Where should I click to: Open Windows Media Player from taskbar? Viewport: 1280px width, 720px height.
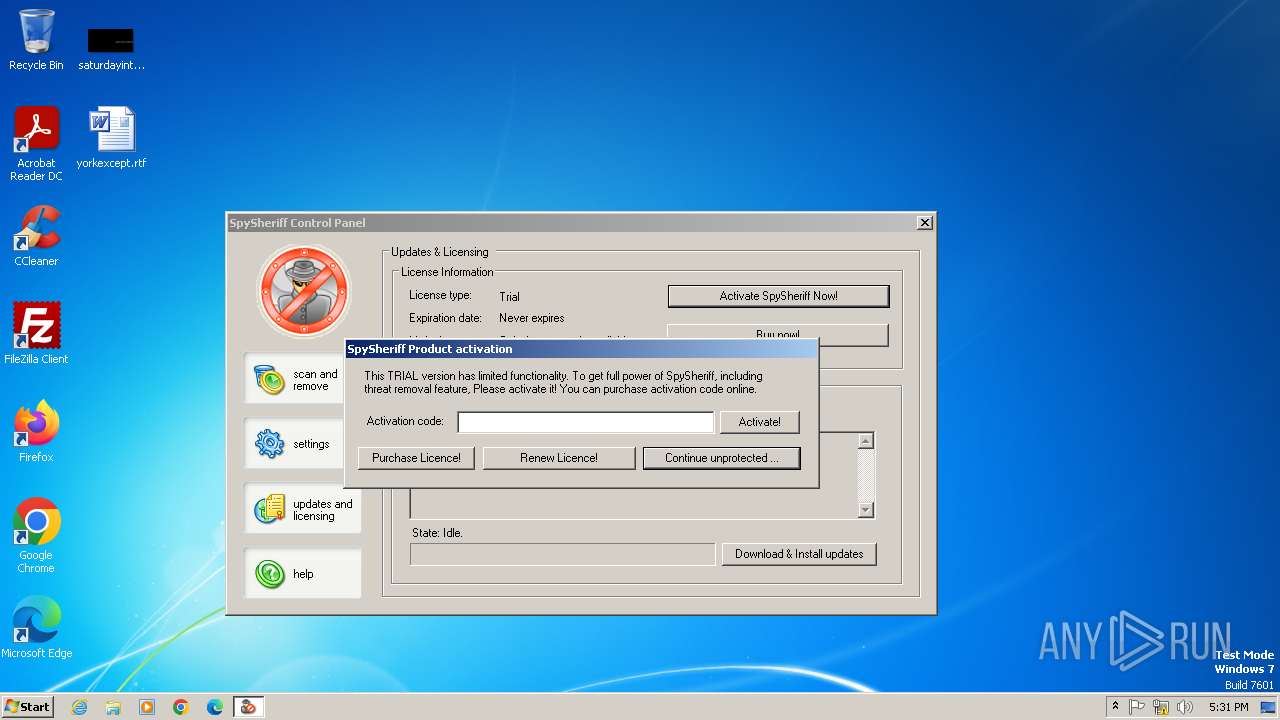coord(147,707)
